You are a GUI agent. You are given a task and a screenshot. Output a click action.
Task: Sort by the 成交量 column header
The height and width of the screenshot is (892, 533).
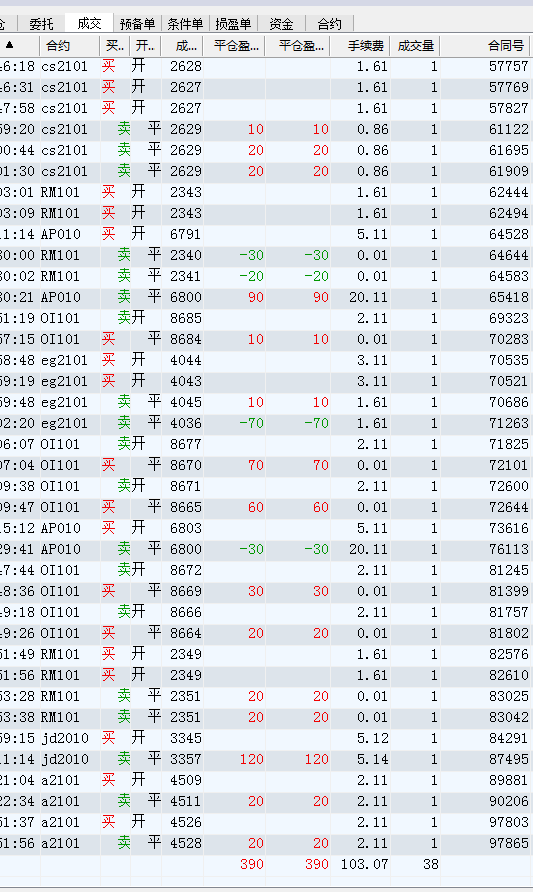click(415, 46)
